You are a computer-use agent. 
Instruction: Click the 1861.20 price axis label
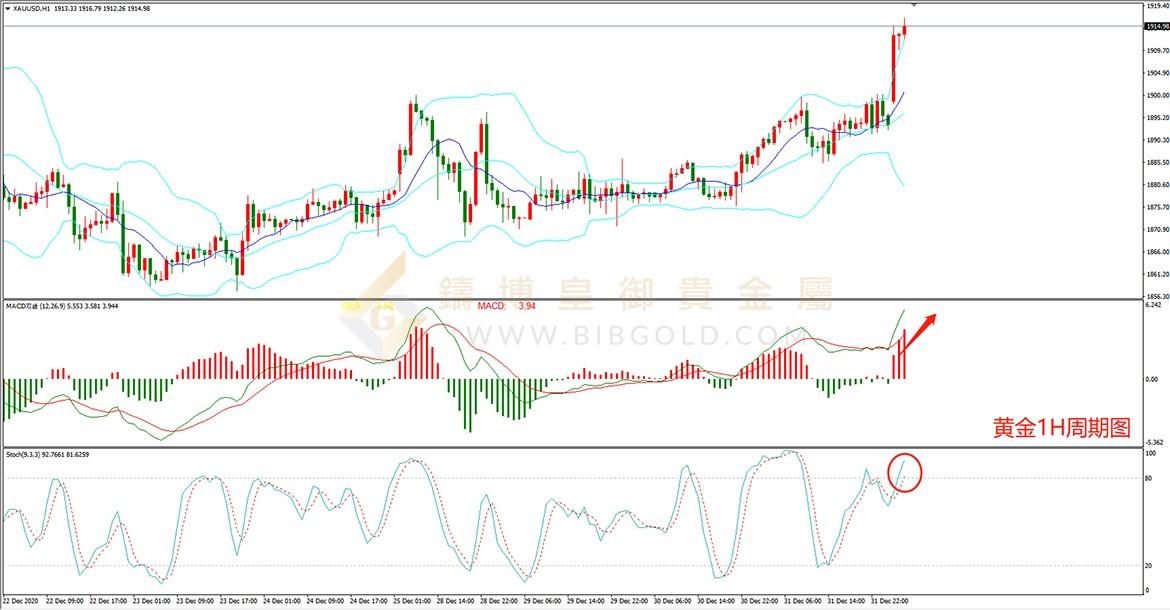click(1156, 274)
